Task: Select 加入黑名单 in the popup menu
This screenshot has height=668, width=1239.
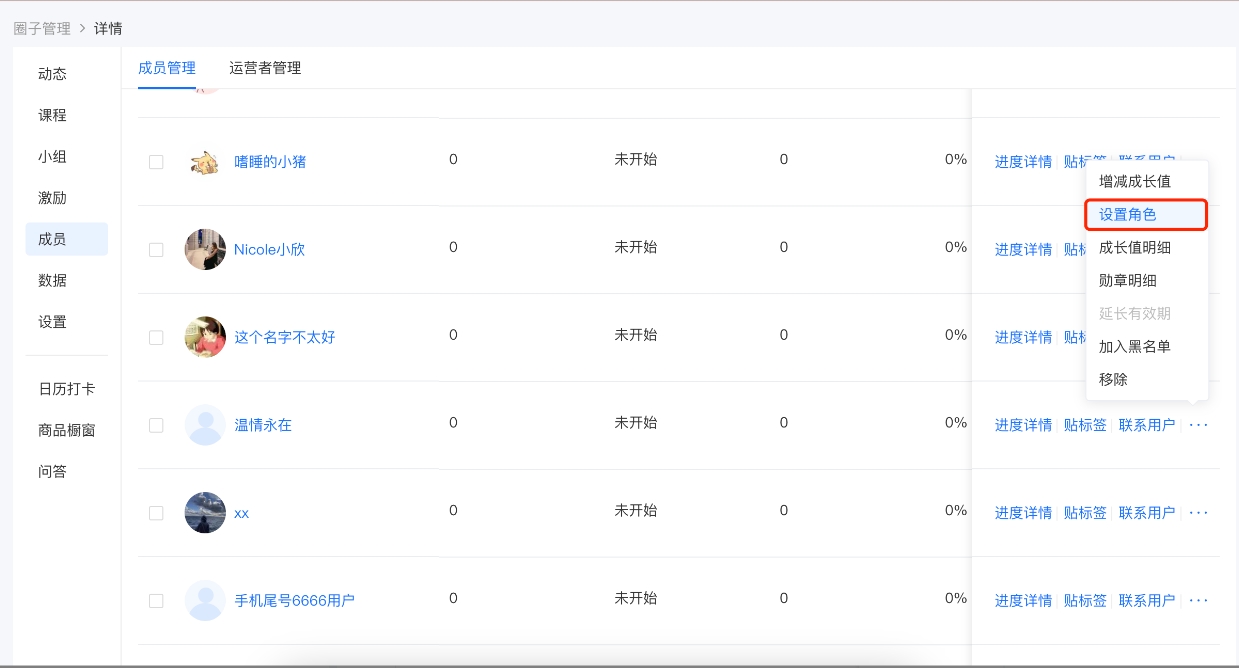Action: [1135, 347]
